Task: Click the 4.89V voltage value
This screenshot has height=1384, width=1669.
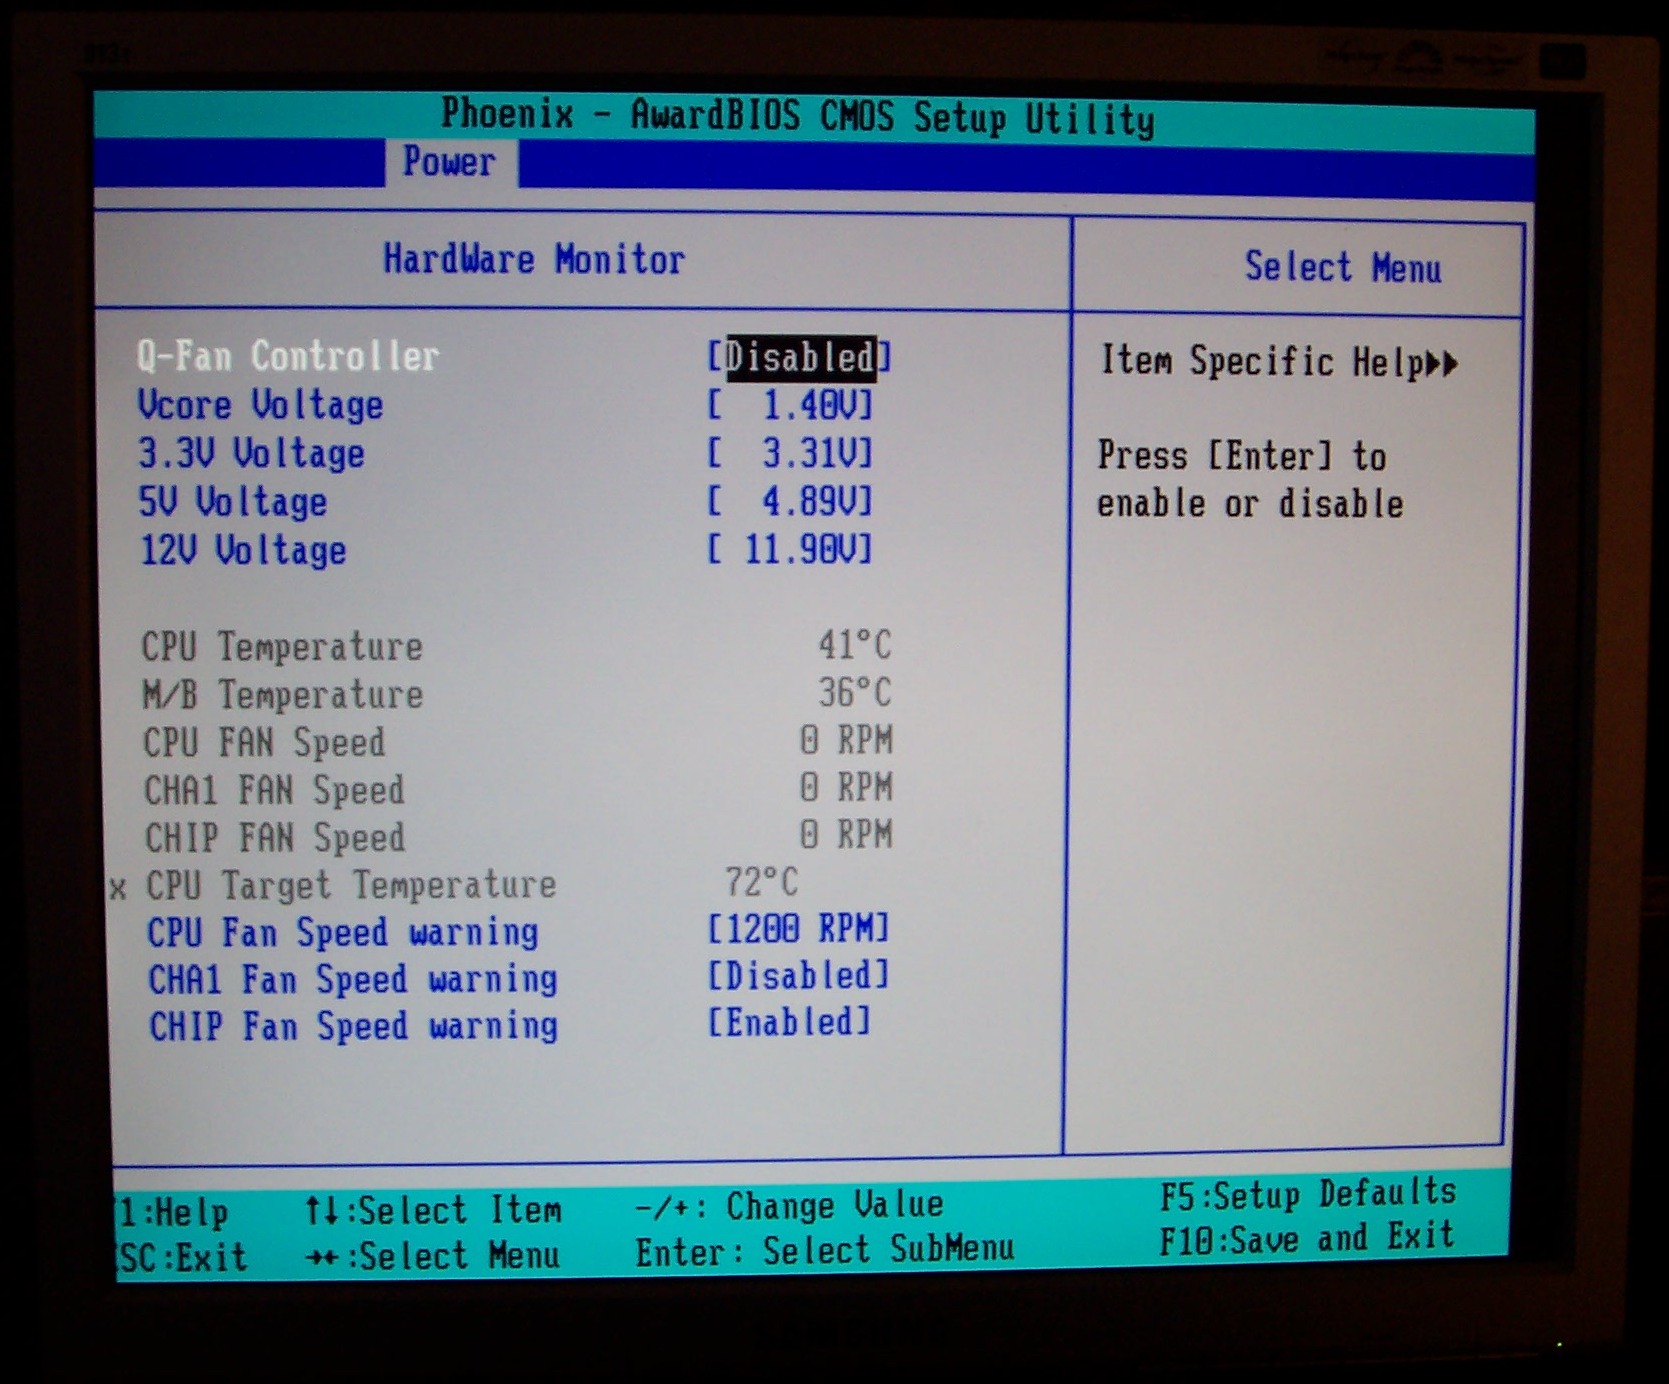Action: click(x=790, y=500)
